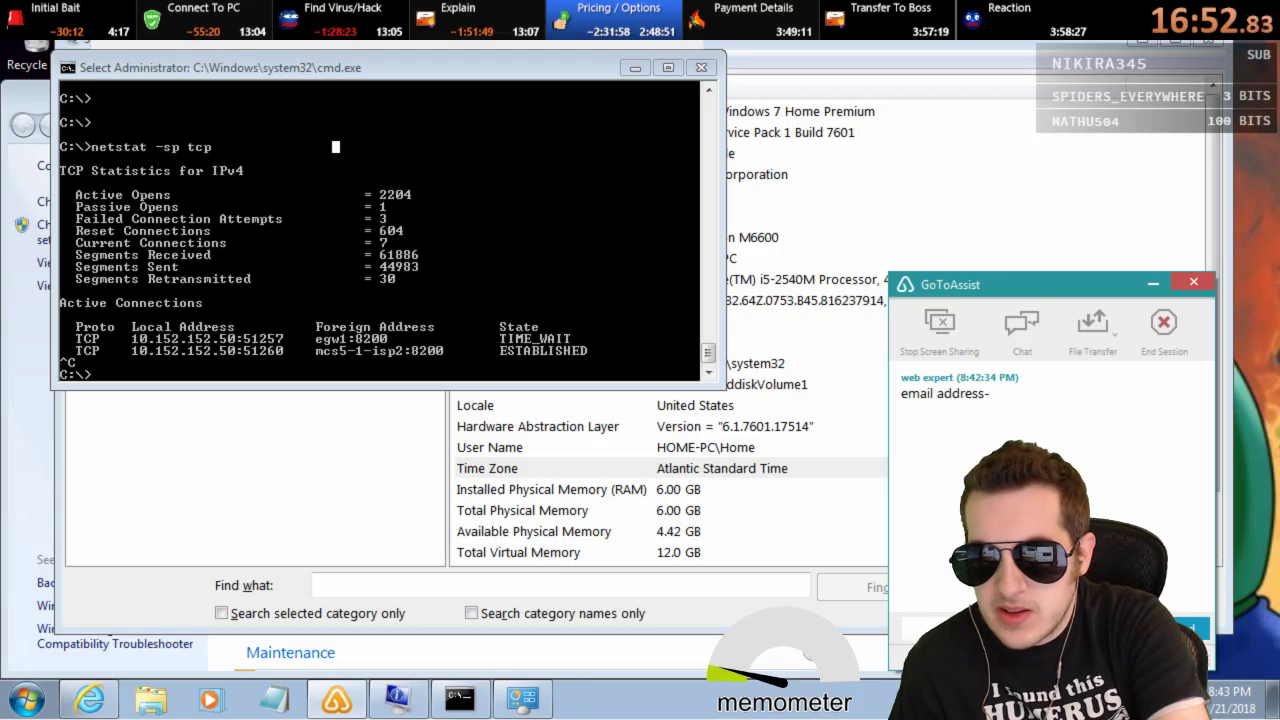This screenshot has width=1280, height=720.
Task: Select the Recycle Bin desktop icon
Action: (x=27, y=55)
